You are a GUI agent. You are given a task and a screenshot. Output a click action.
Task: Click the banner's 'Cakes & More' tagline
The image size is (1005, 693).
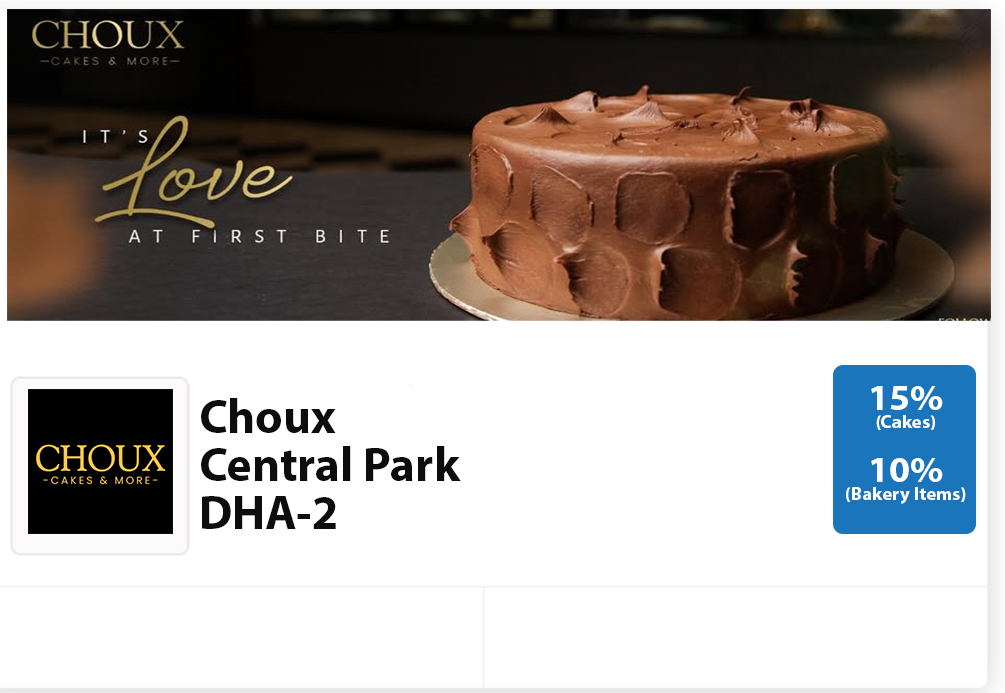pyautogui.click(x=110, y=61)
